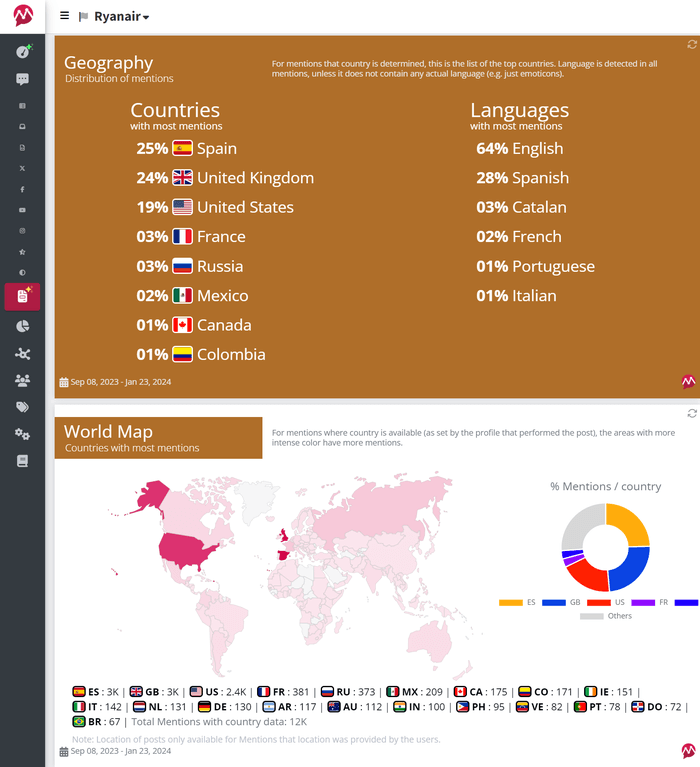700x767 pixels.
Task: Toggle Others gray legend swatch
Action: (x=592, y=616)
